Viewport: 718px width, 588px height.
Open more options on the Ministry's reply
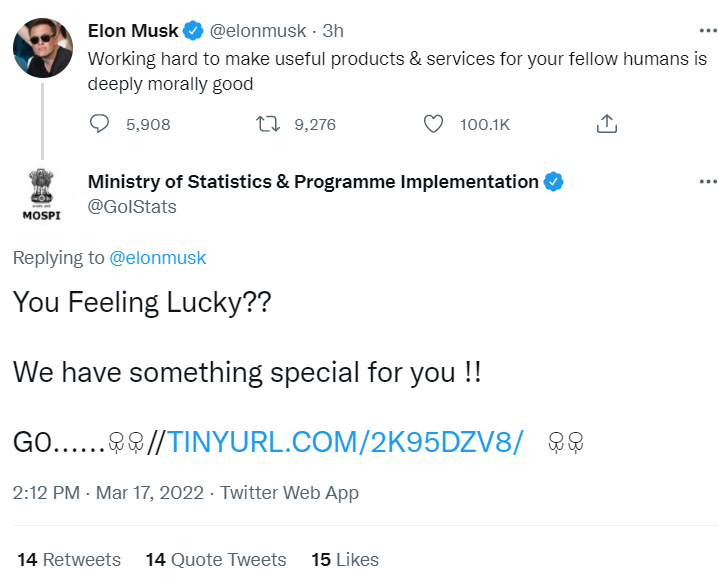(708, 182)
